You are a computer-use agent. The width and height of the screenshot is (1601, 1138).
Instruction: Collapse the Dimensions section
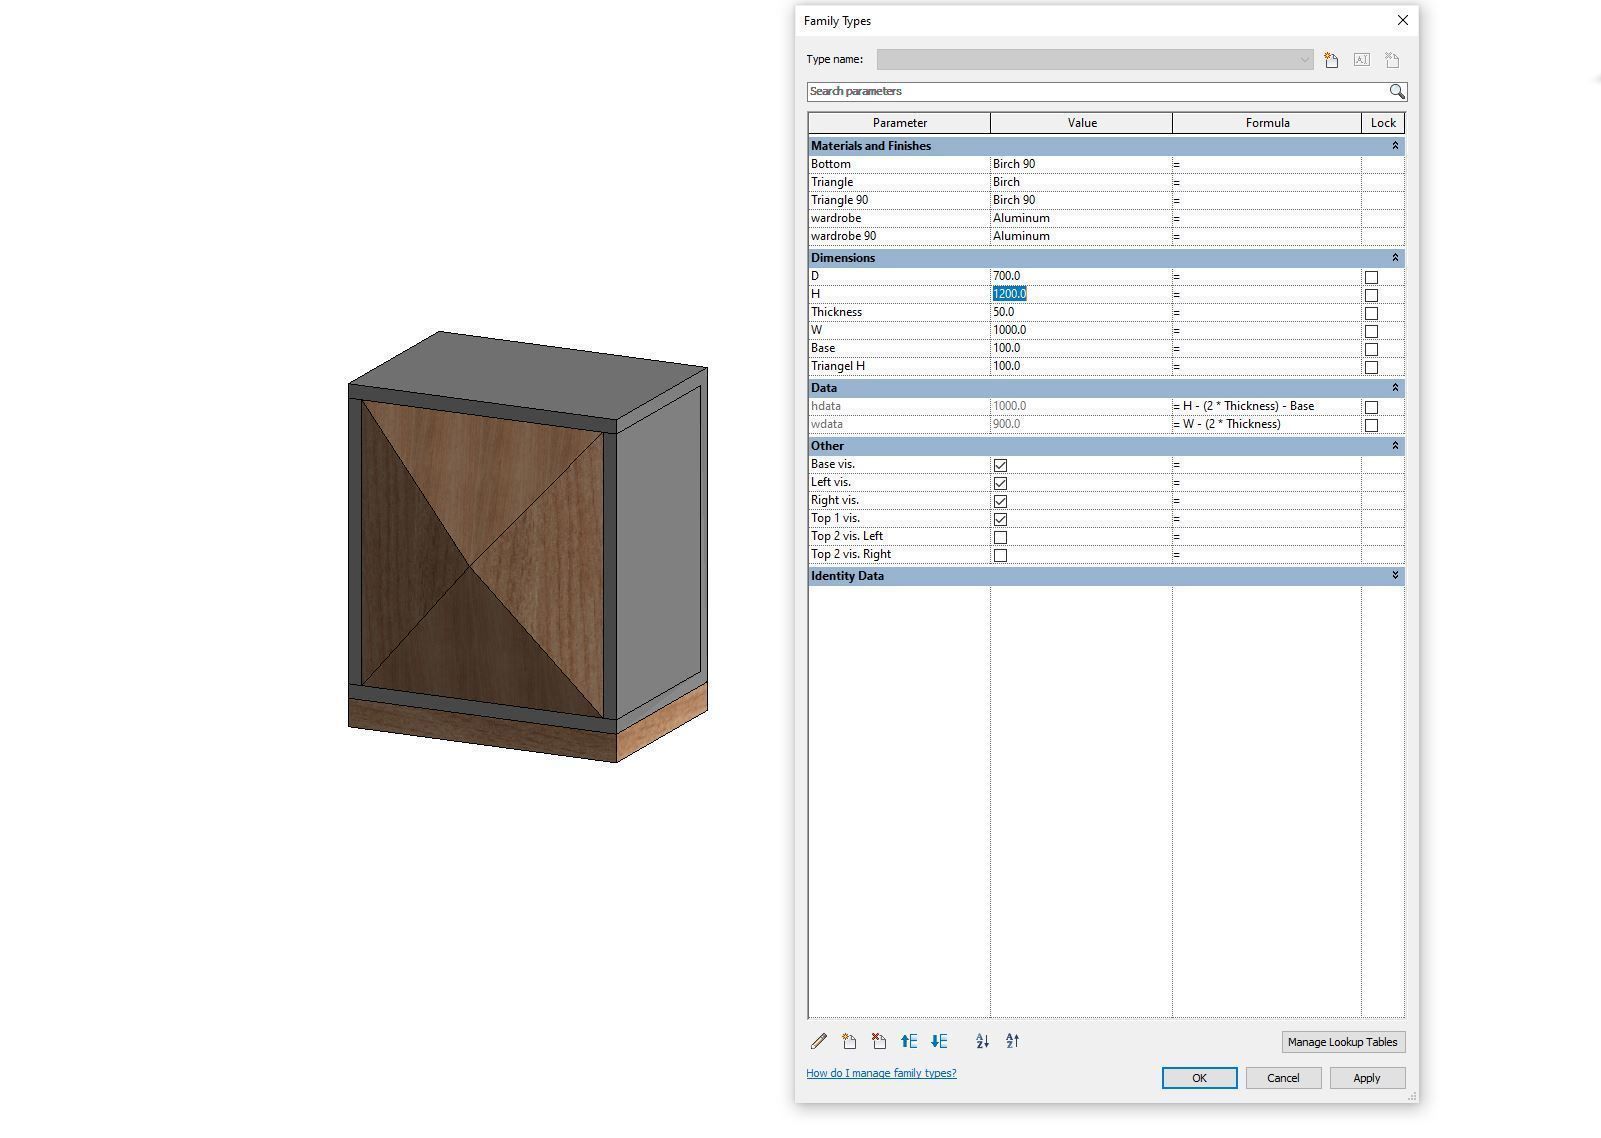click(1393, 257)
